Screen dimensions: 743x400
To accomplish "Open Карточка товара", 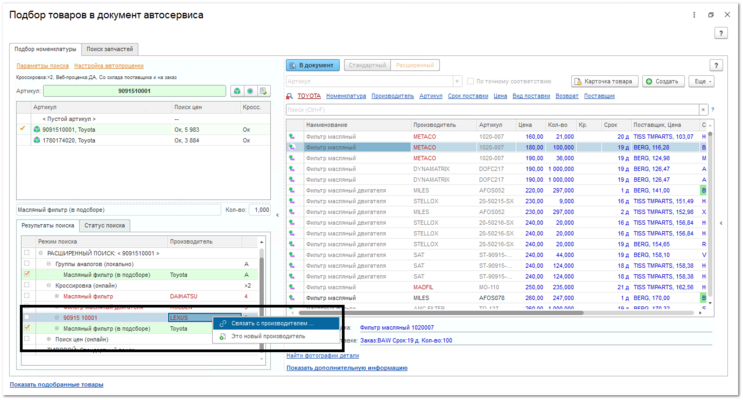I will 605,82.
